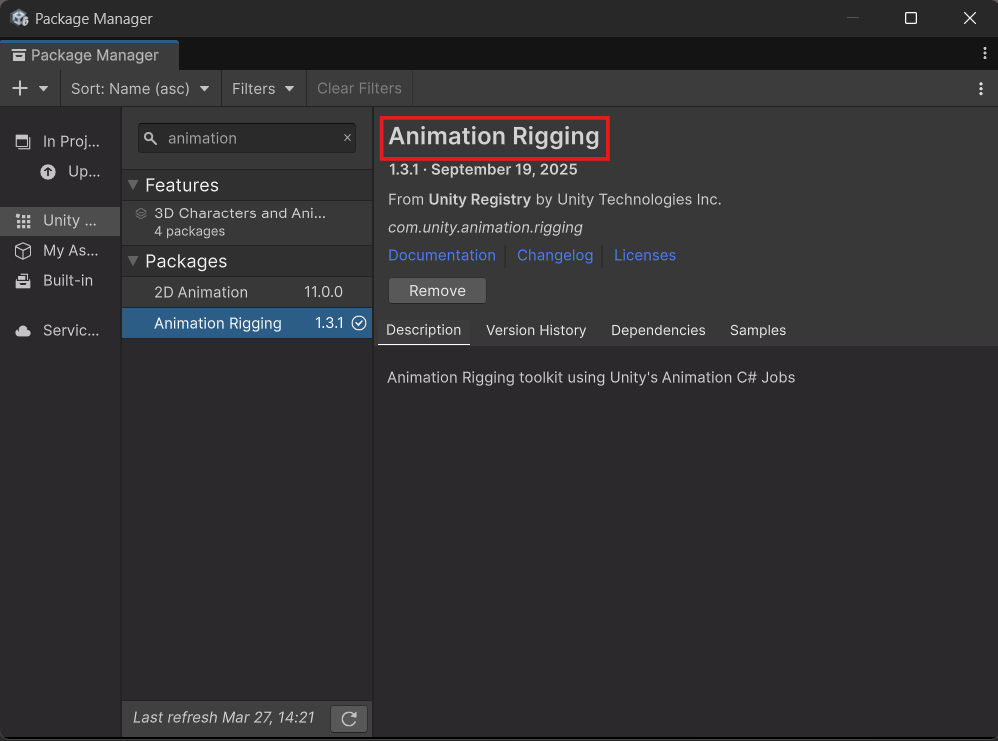Click the com.unity.animation.rigging package name
Viewport: 998px width, 741px height.
486,228
